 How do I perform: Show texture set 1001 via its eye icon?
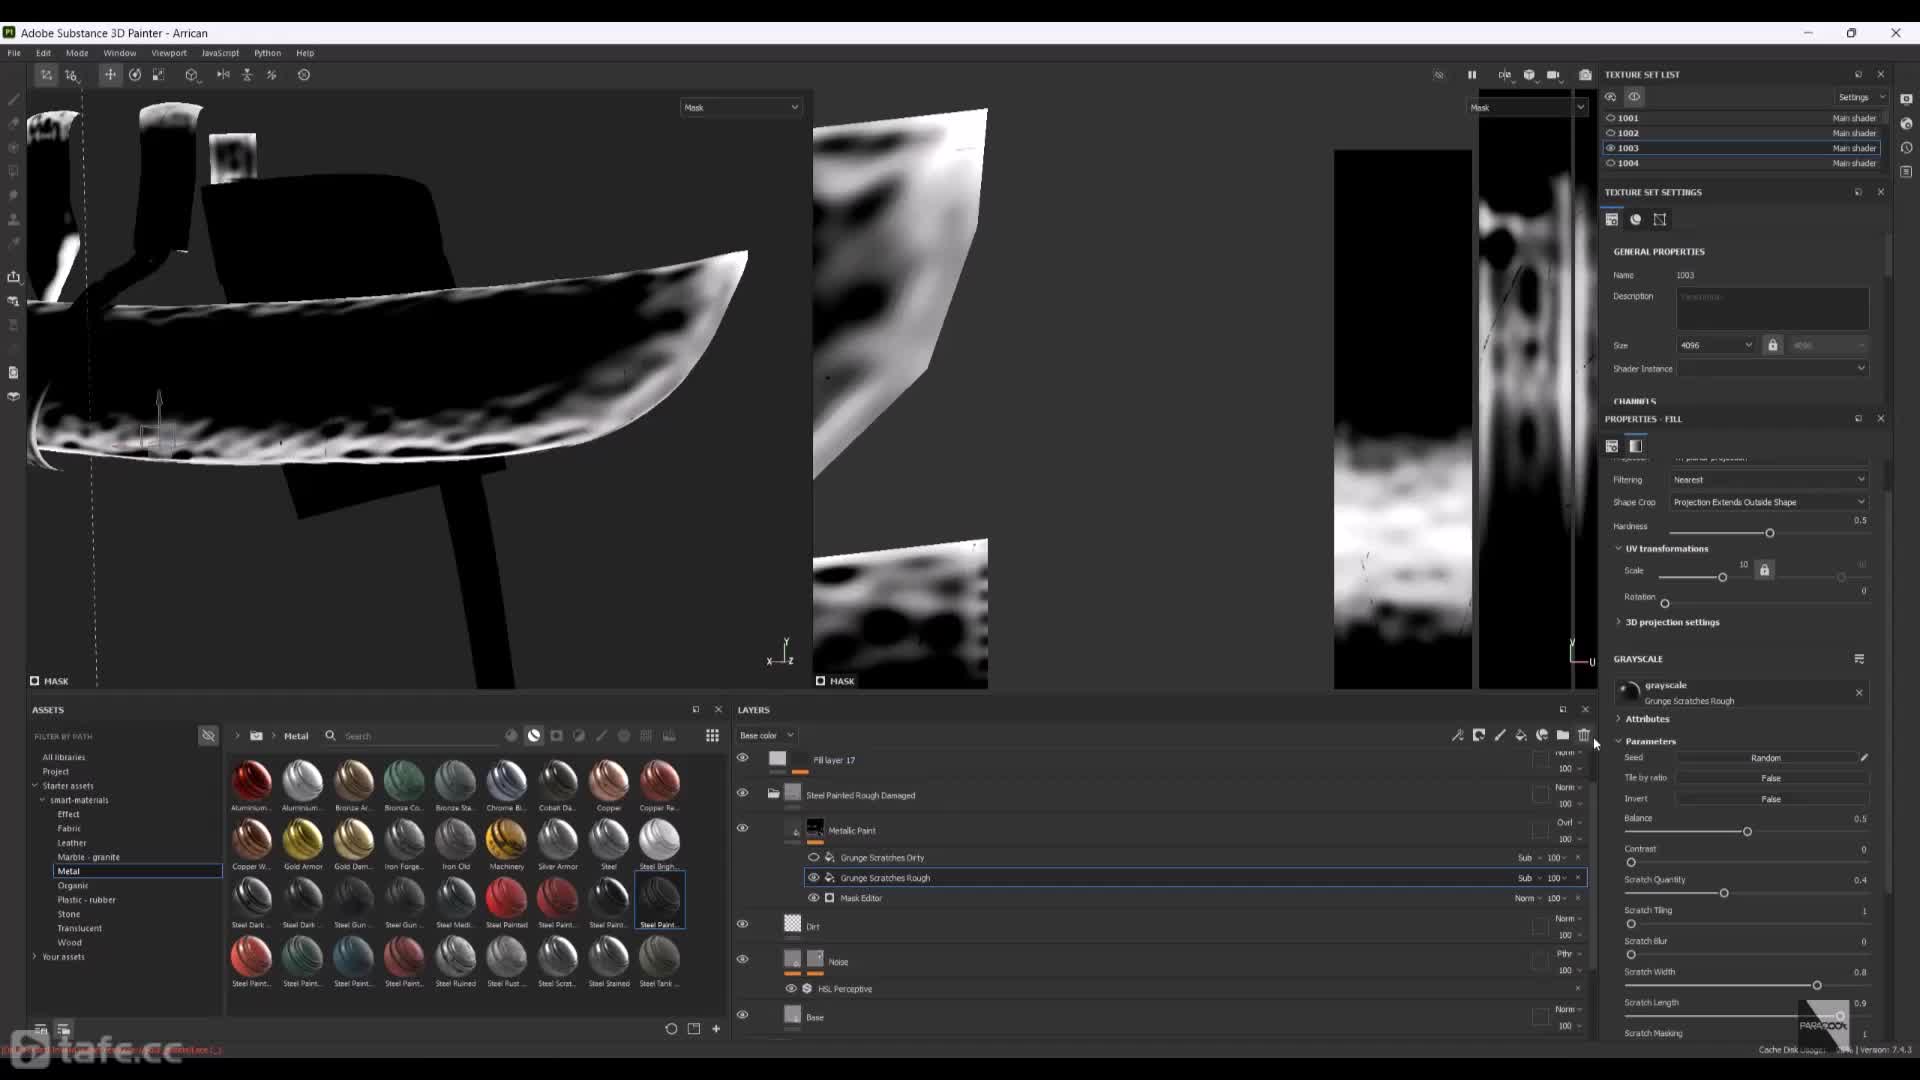(x=1611, y=118)
